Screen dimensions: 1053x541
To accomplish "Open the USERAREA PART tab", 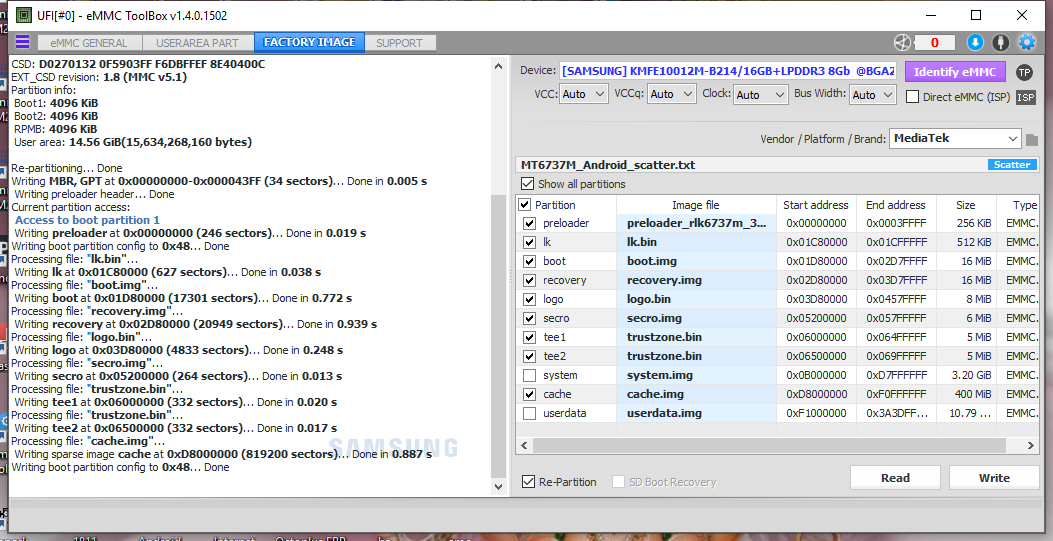I will [197, 43].
